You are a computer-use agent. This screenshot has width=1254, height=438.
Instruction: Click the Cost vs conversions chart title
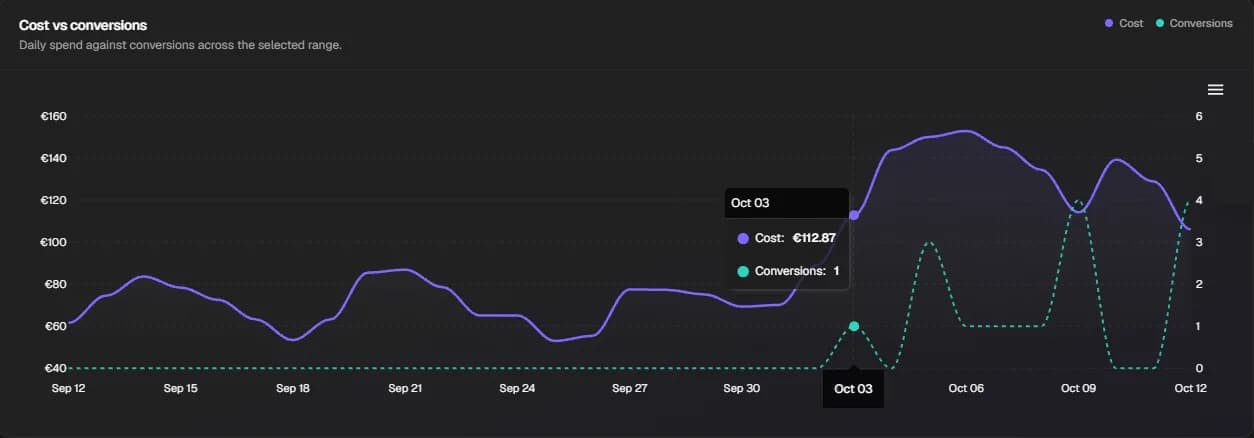(83, 25)
